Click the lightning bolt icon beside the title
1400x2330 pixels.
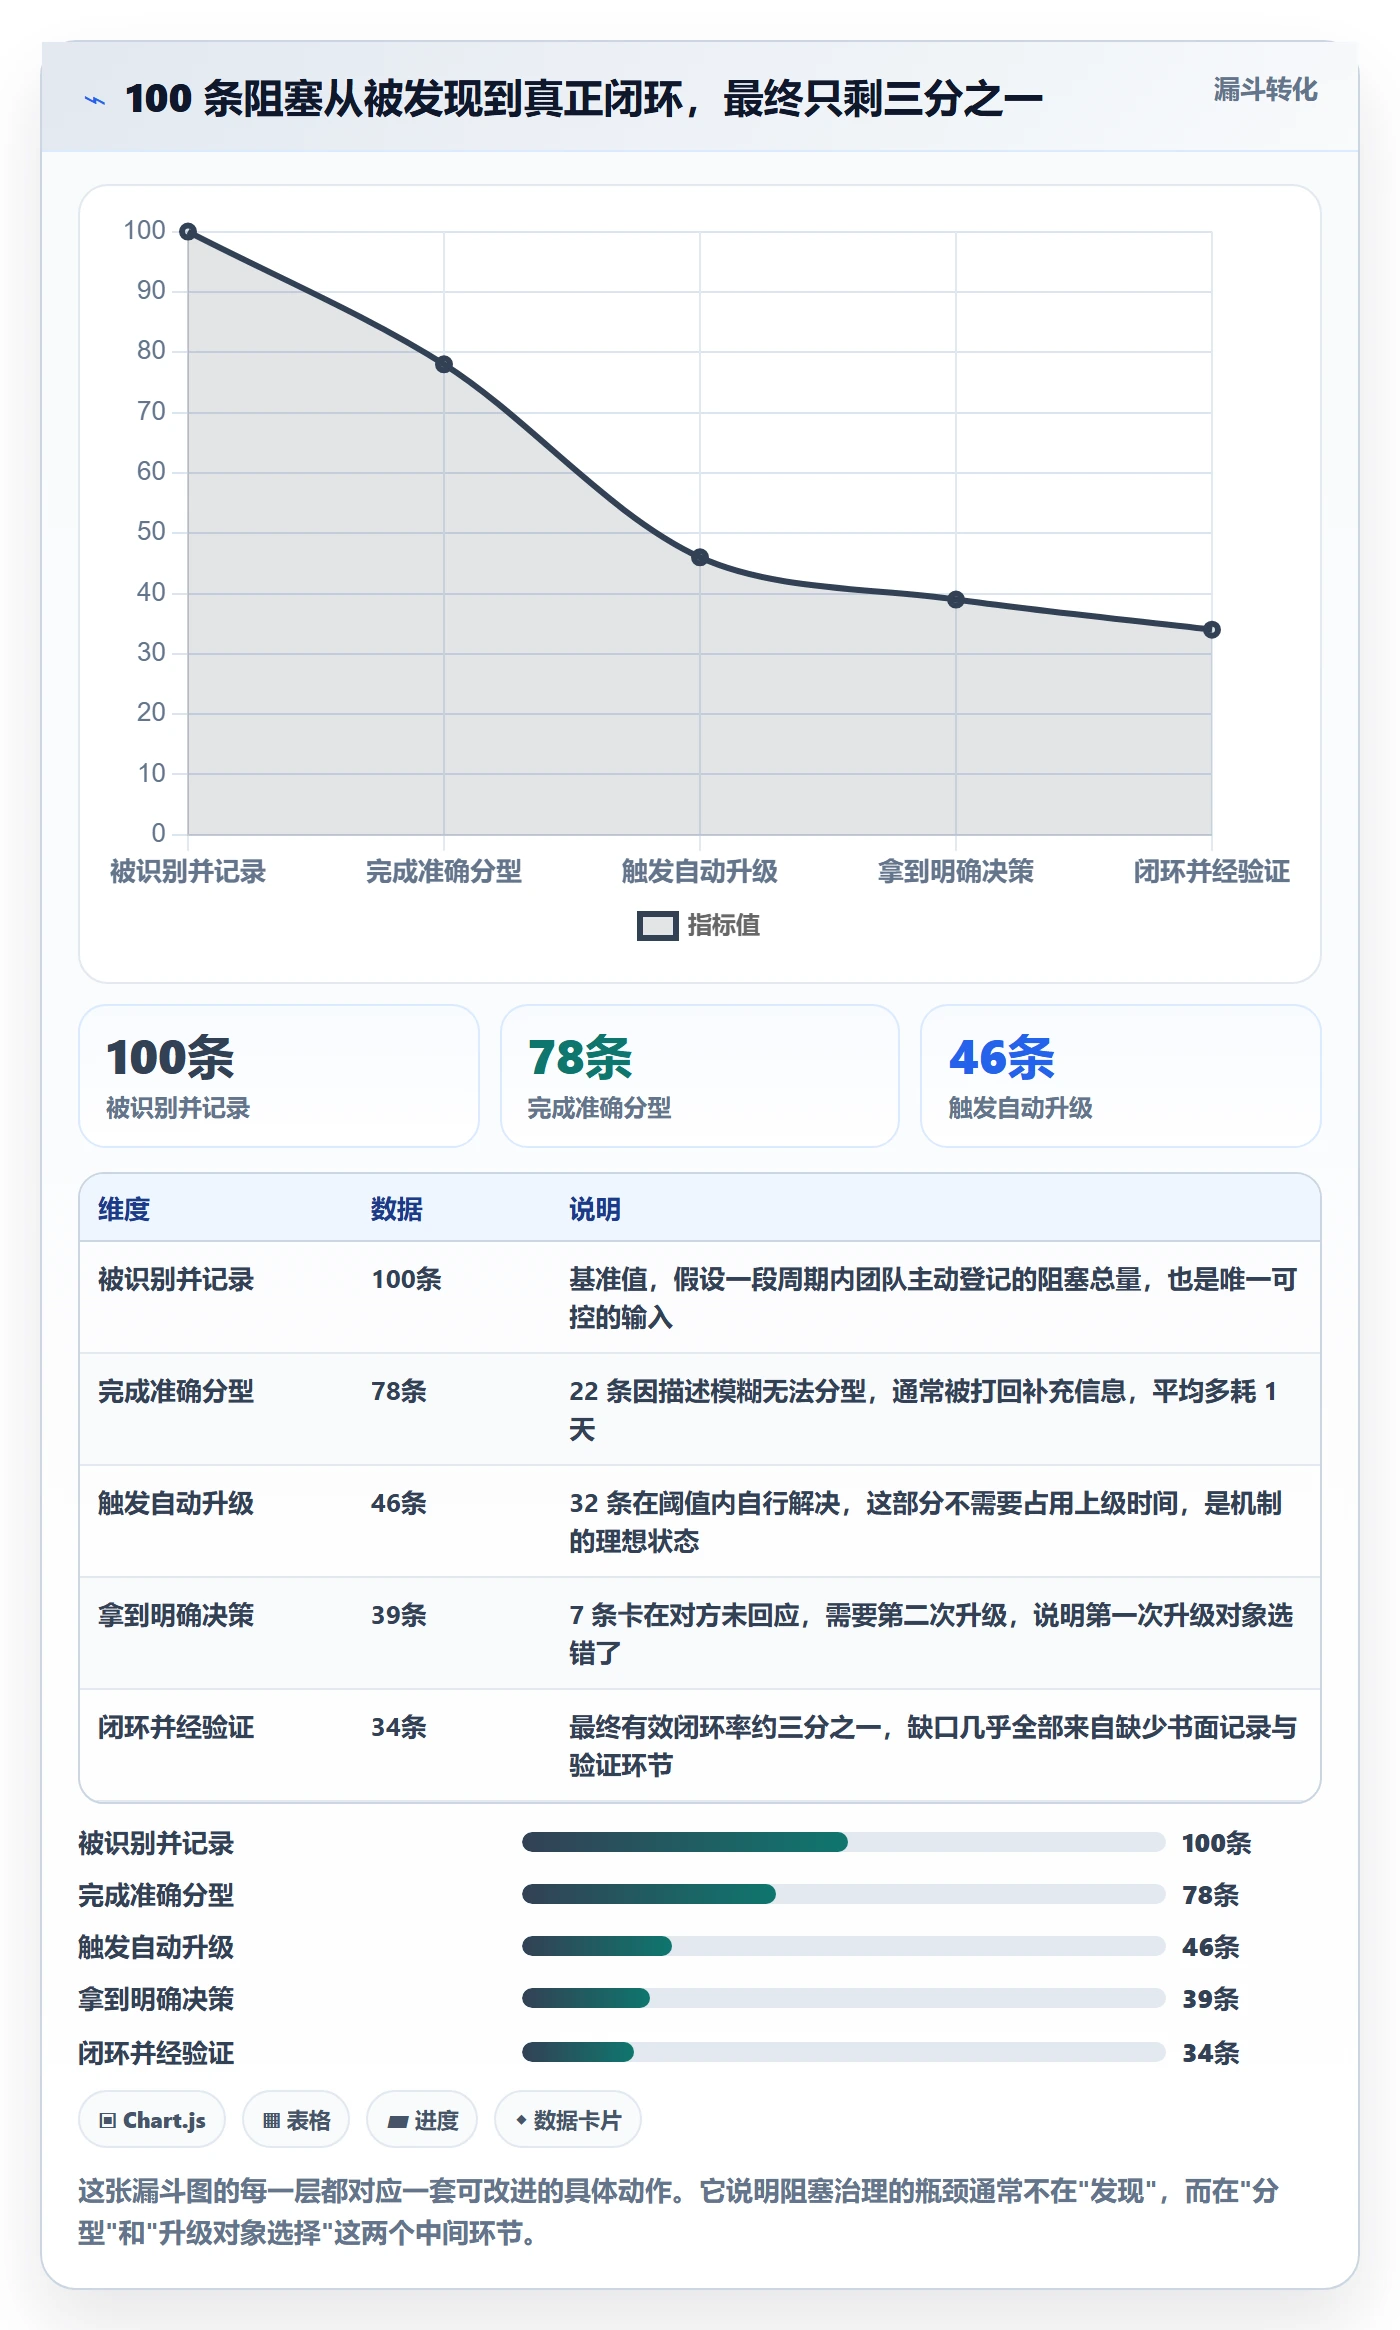click(x=95, y=100)
